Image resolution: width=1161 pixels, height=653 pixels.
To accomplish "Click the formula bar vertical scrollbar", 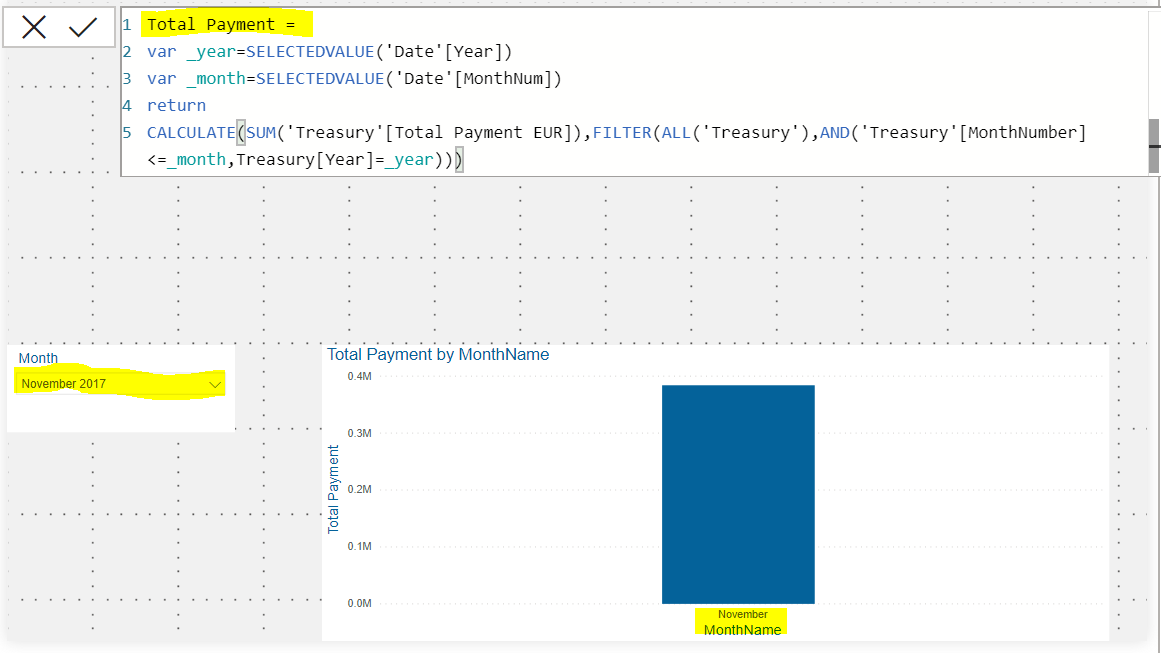I will pos(1154,146).
